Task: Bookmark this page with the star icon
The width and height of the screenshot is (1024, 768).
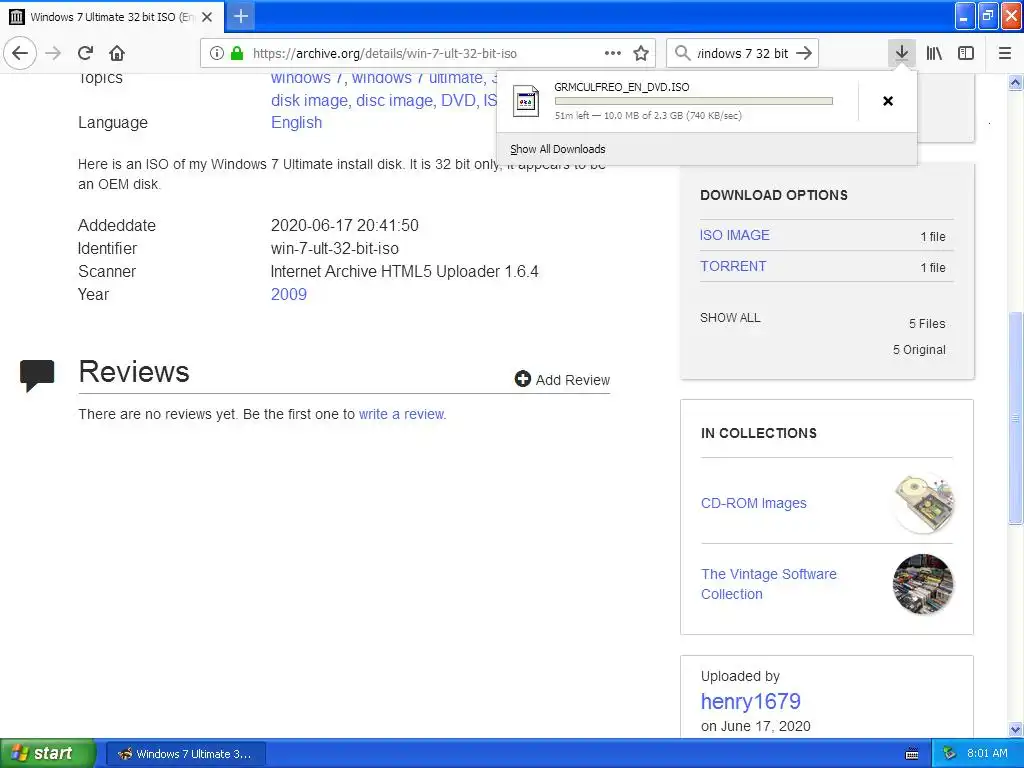Action: click(641, 53)
